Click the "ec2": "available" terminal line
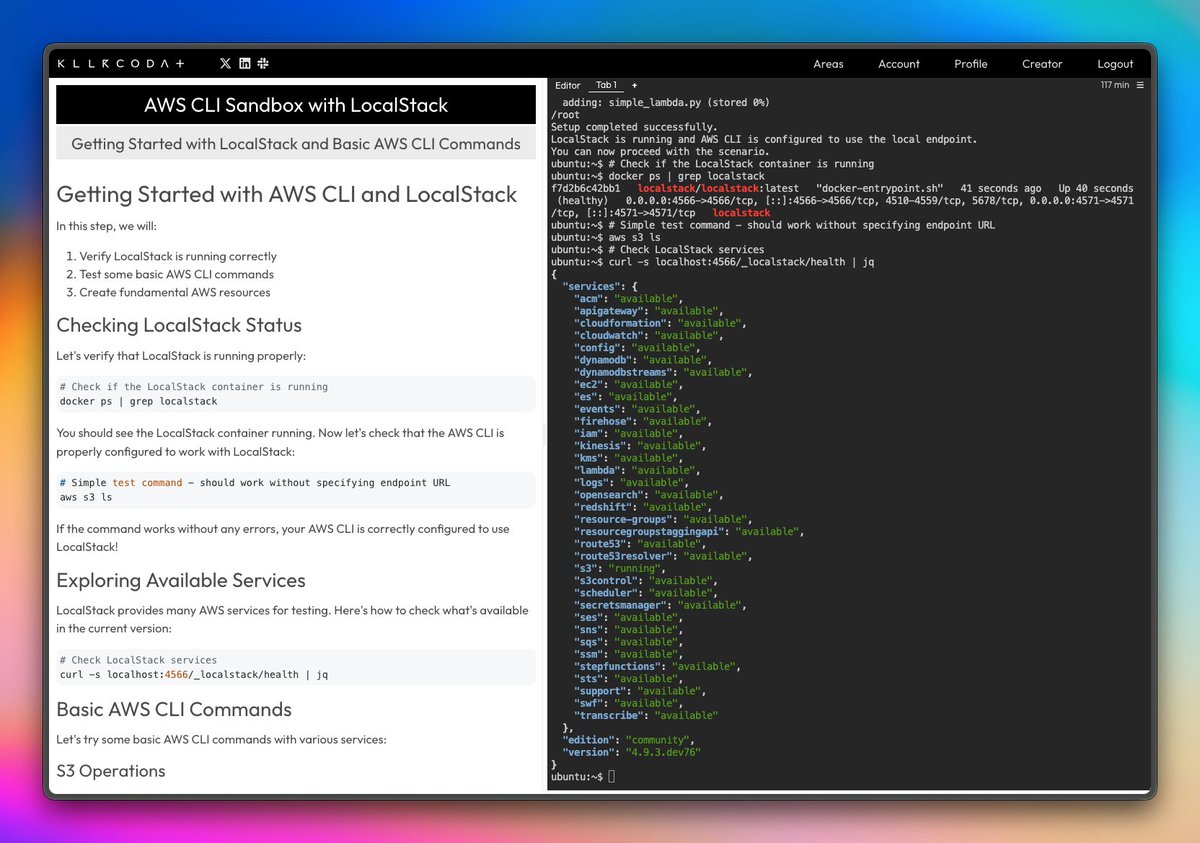The width and height of the screenshot is (1200, 843). pyautogui.click(x=628, y=384)
